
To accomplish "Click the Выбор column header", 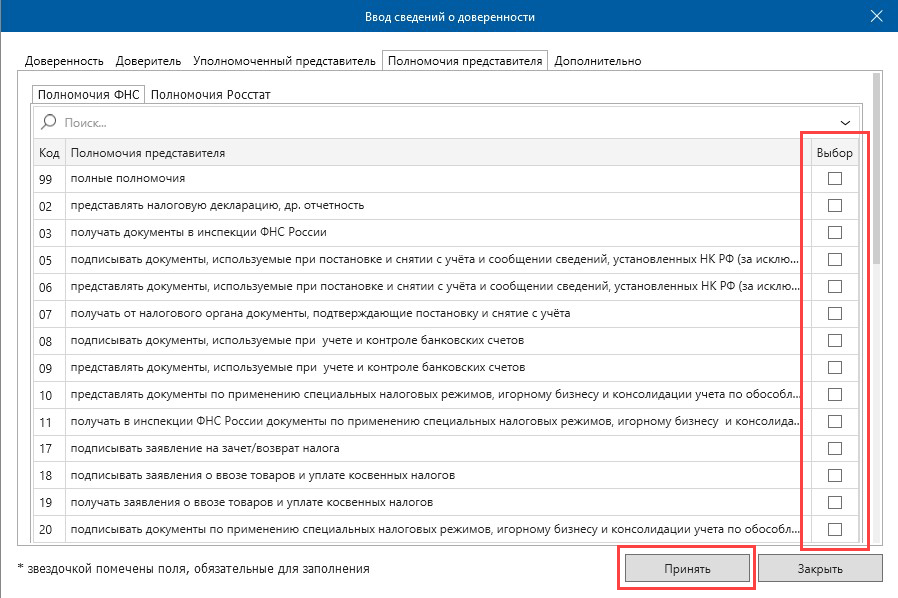I will [x=834, y=153].
